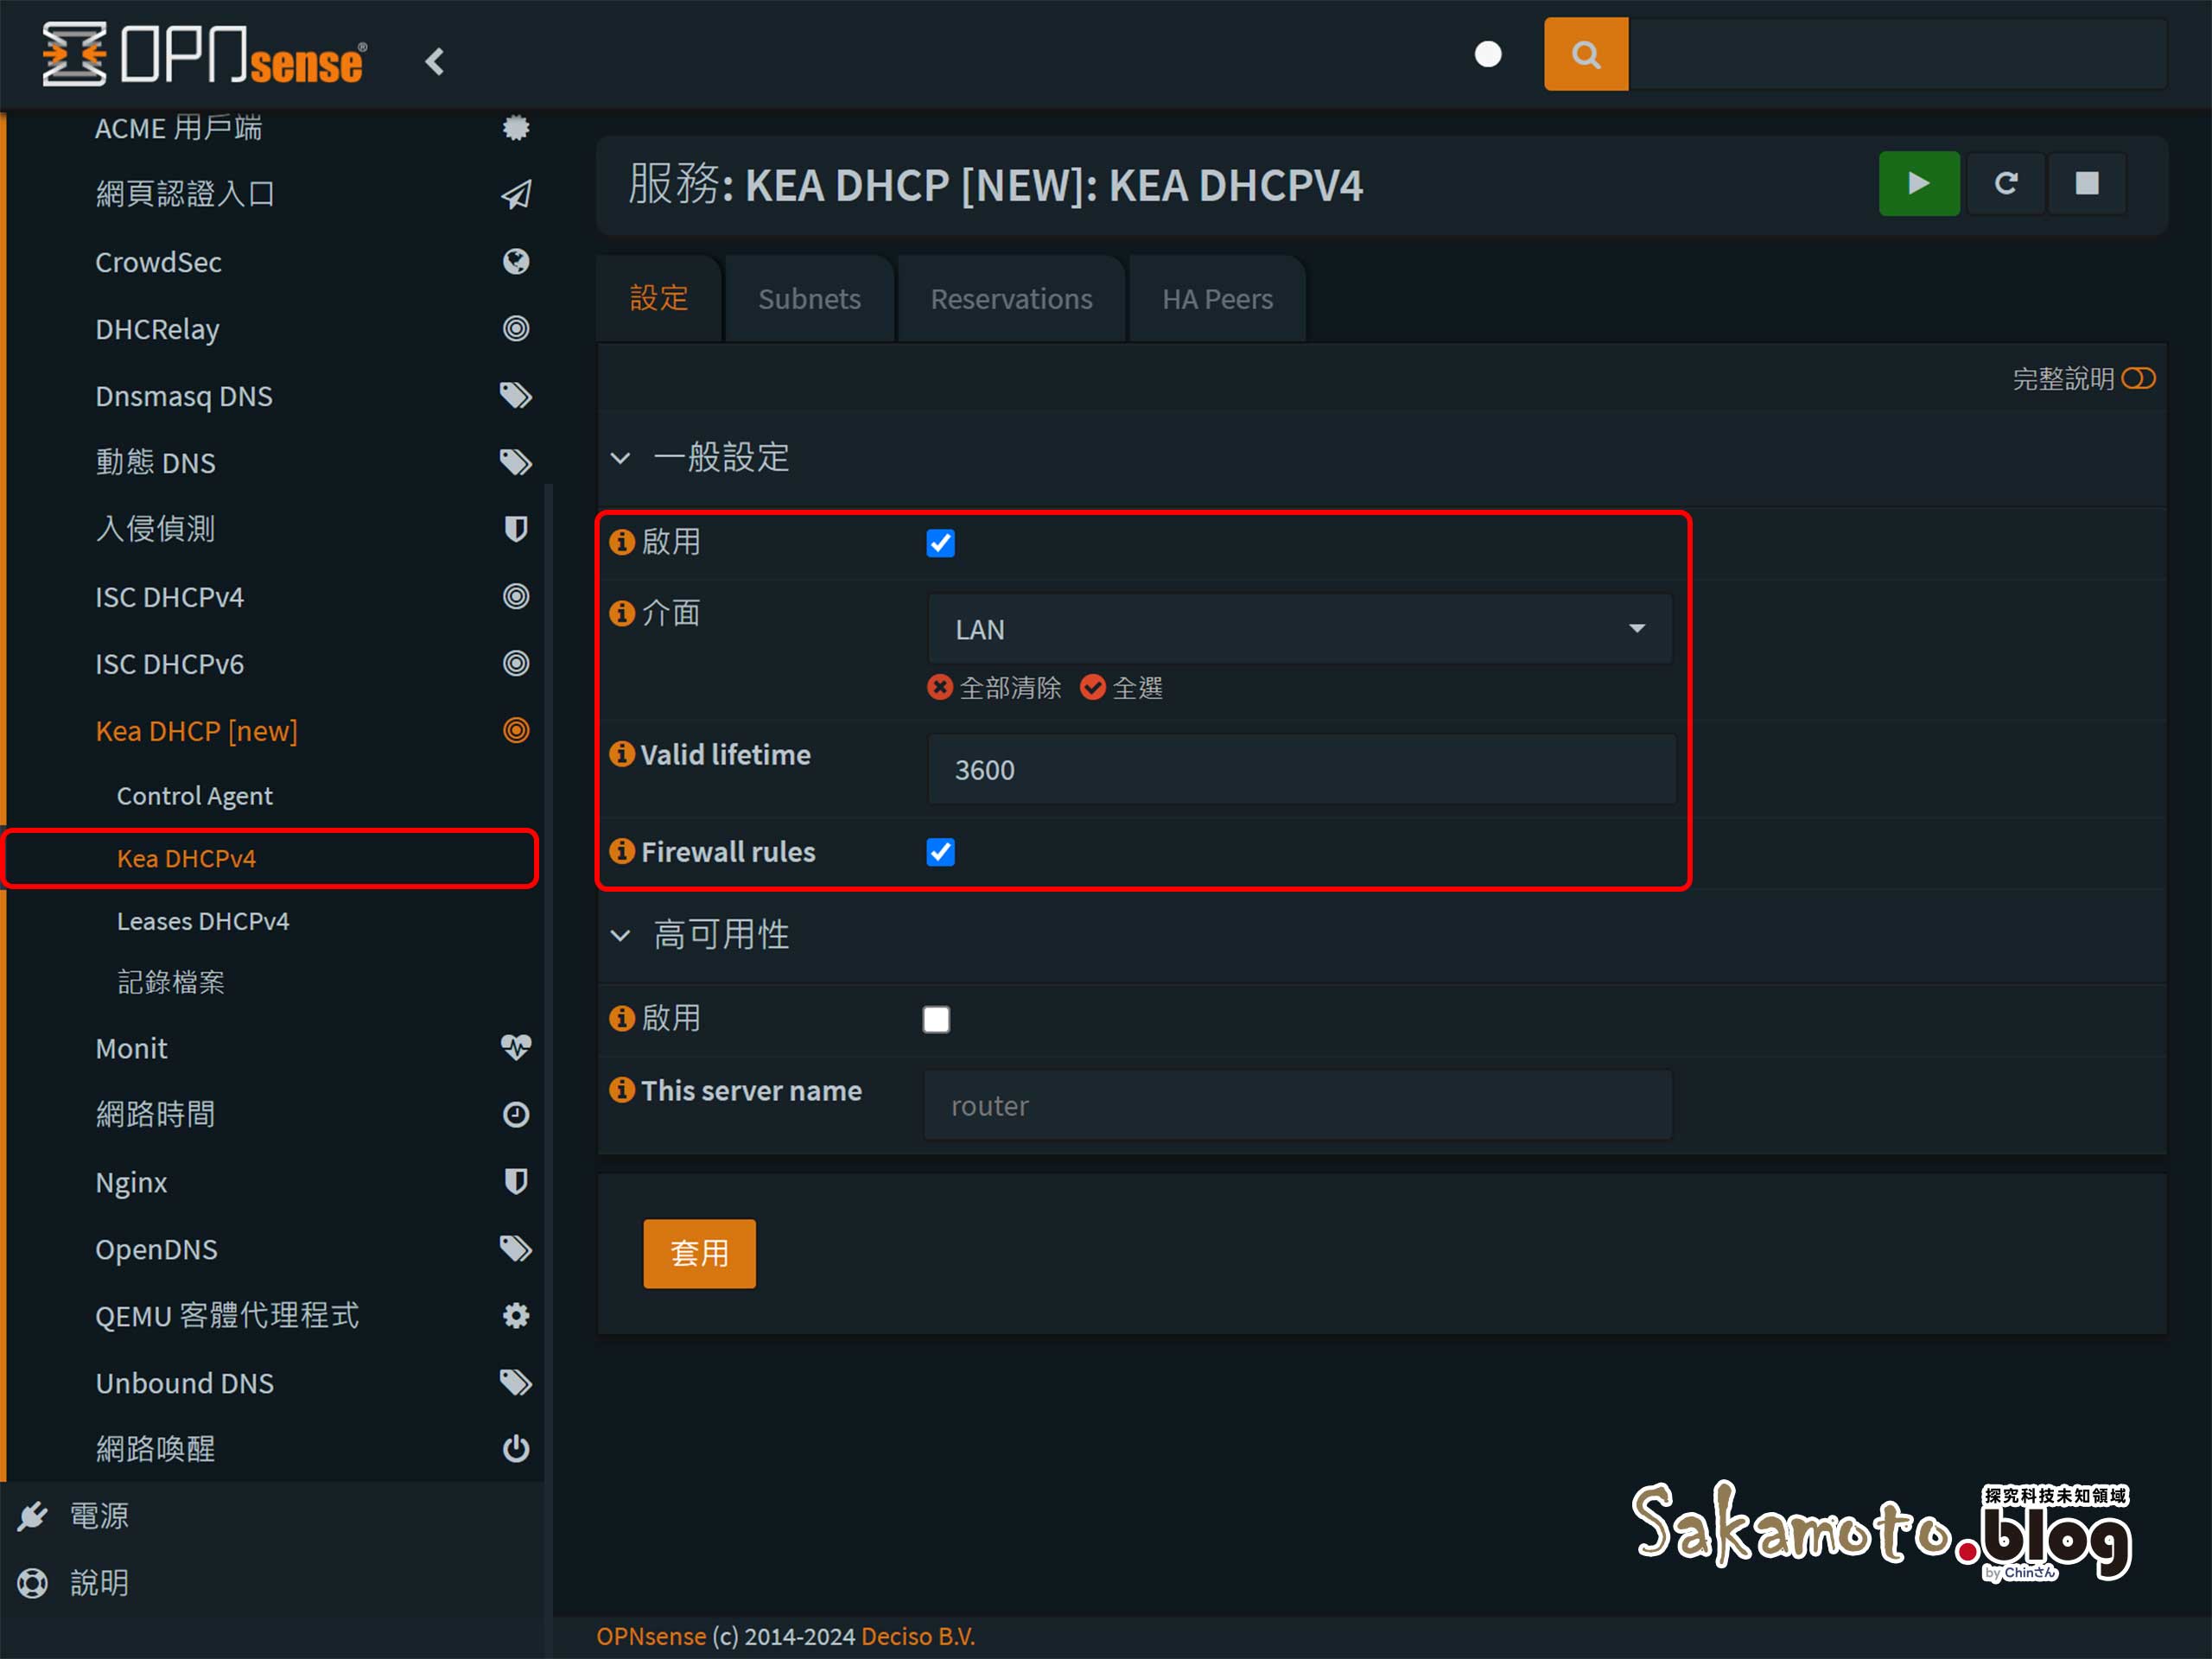The image size is (2212, 1659).
Task: Open Control Agent in the sidebar
Action: pyautogui.click(x=194, y=796)
